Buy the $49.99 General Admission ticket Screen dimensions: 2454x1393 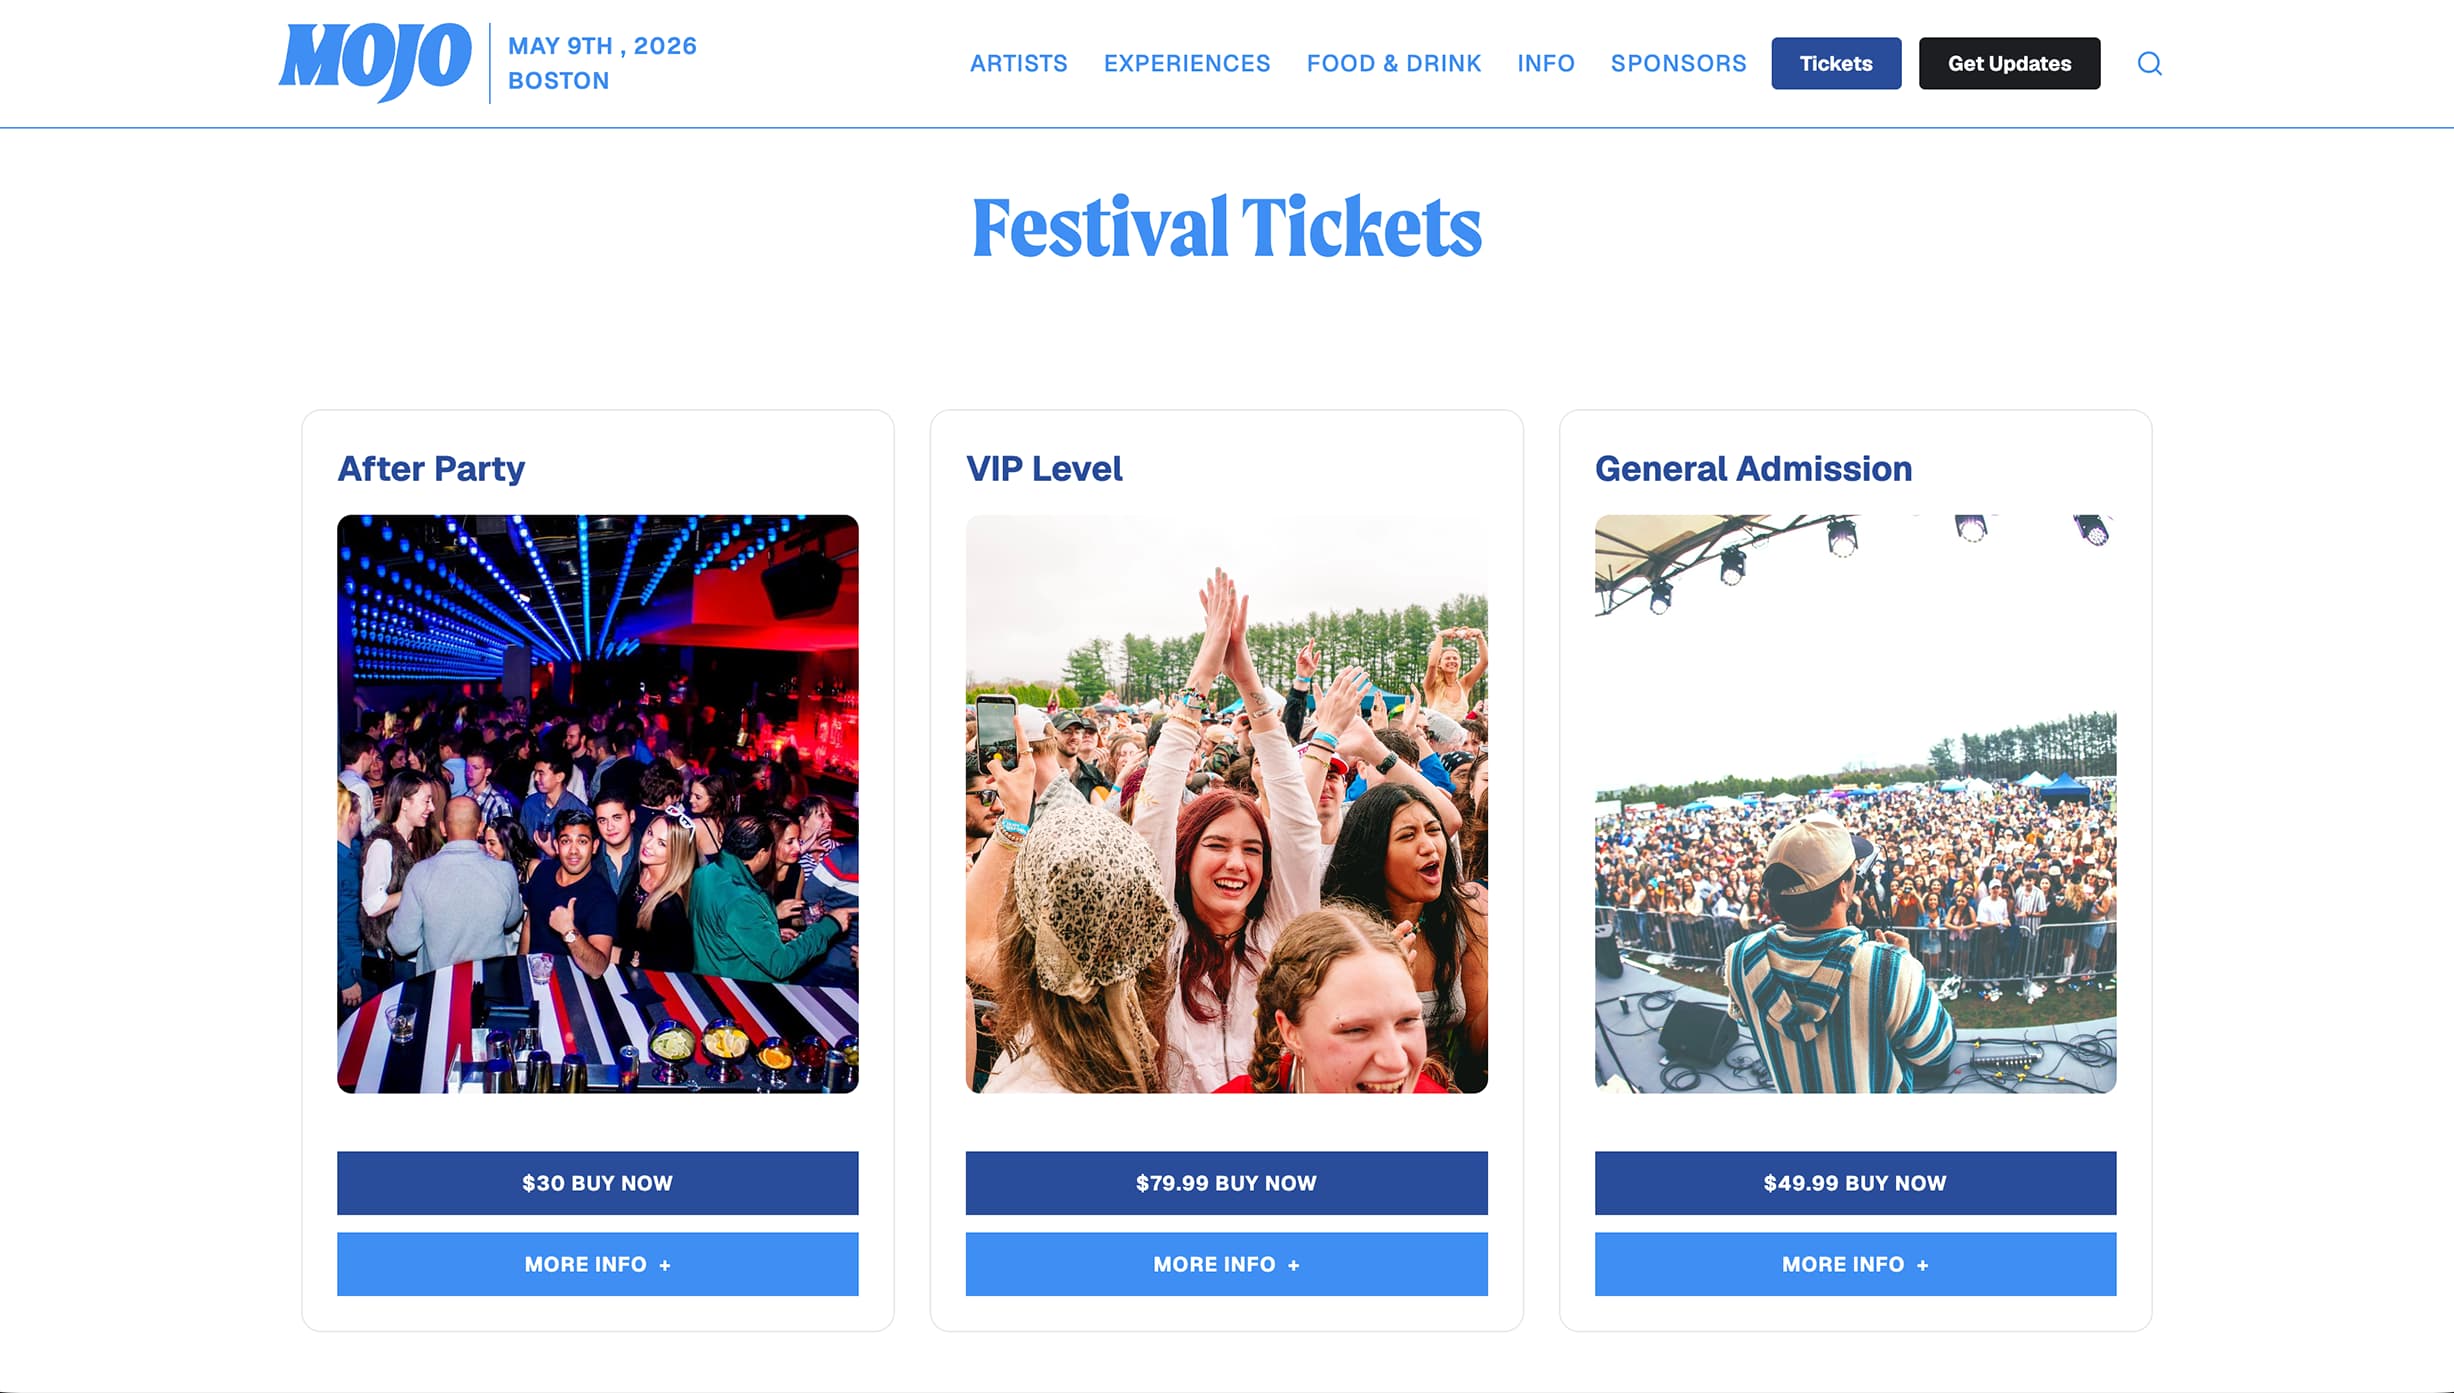click(x=1854, y=1183)
